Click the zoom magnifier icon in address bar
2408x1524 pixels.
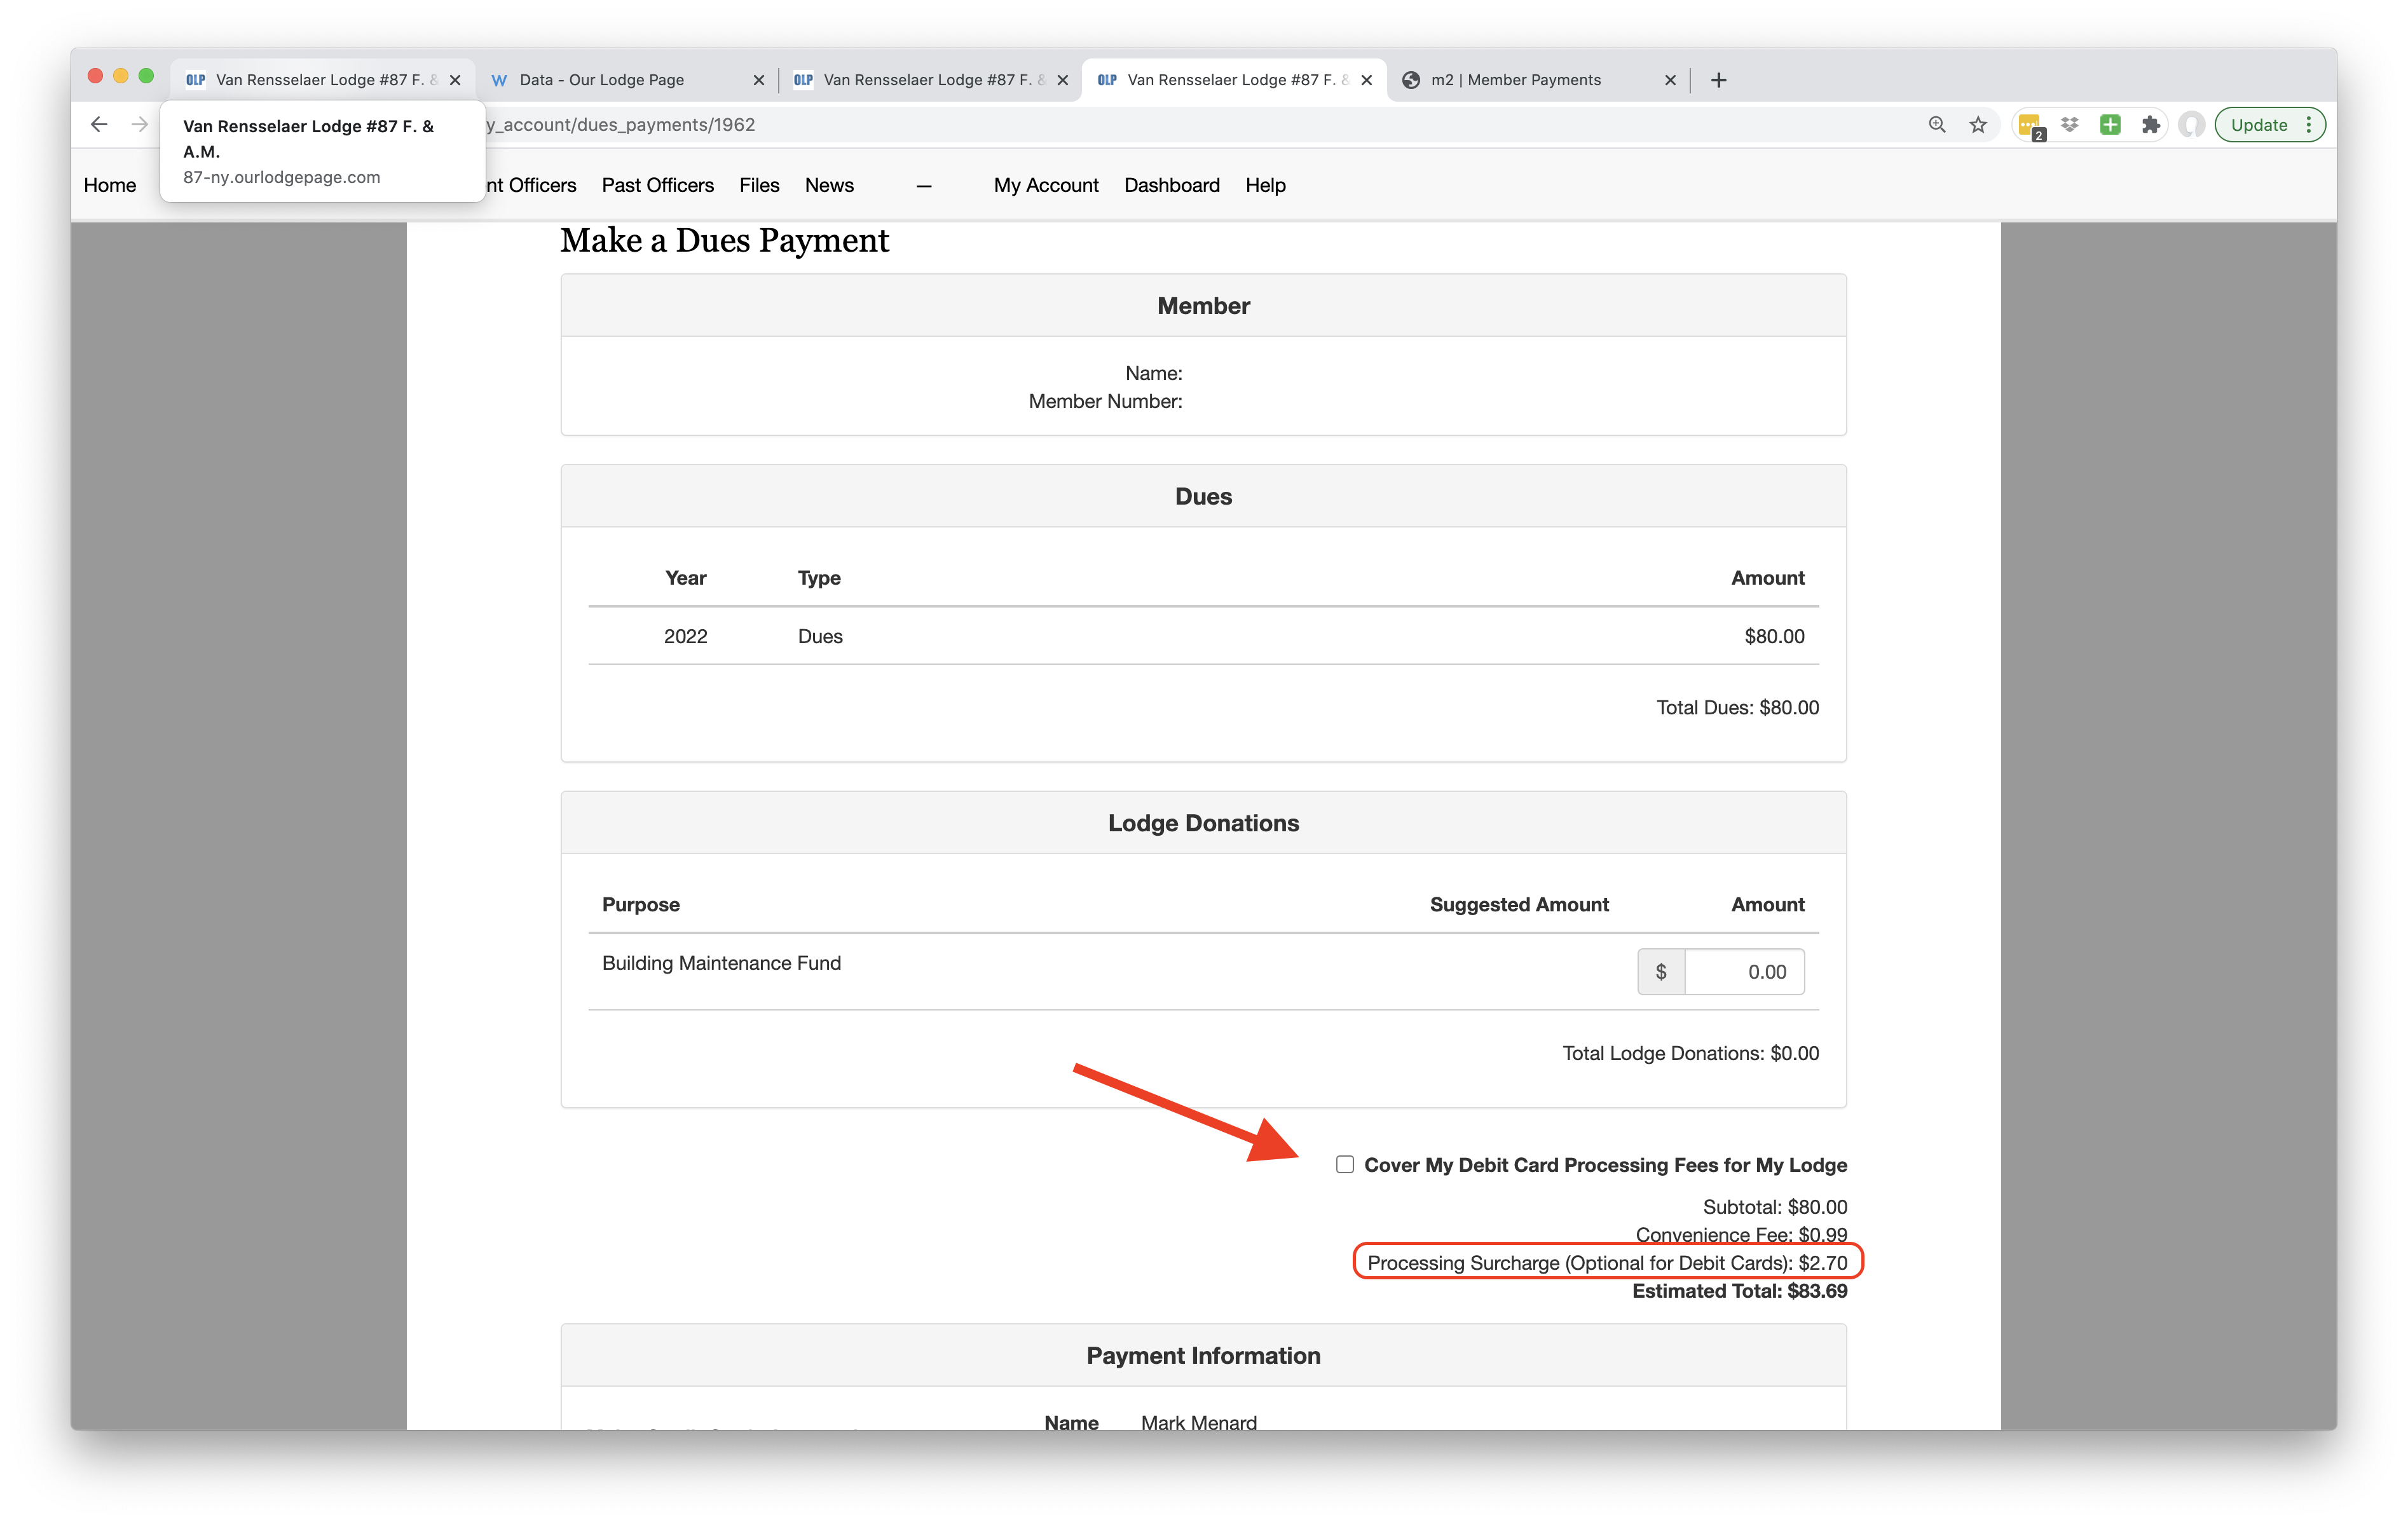(x=1937, y=125)
